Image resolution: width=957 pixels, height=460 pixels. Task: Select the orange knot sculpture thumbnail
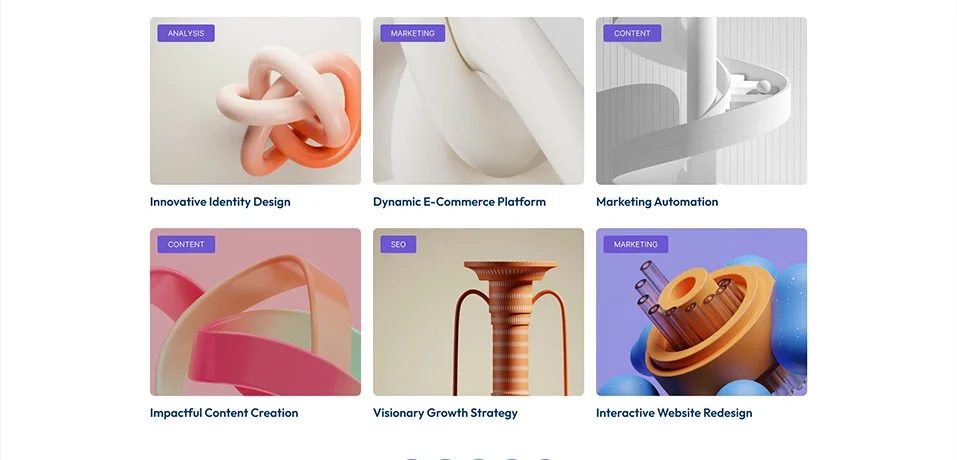pos(255,101)
